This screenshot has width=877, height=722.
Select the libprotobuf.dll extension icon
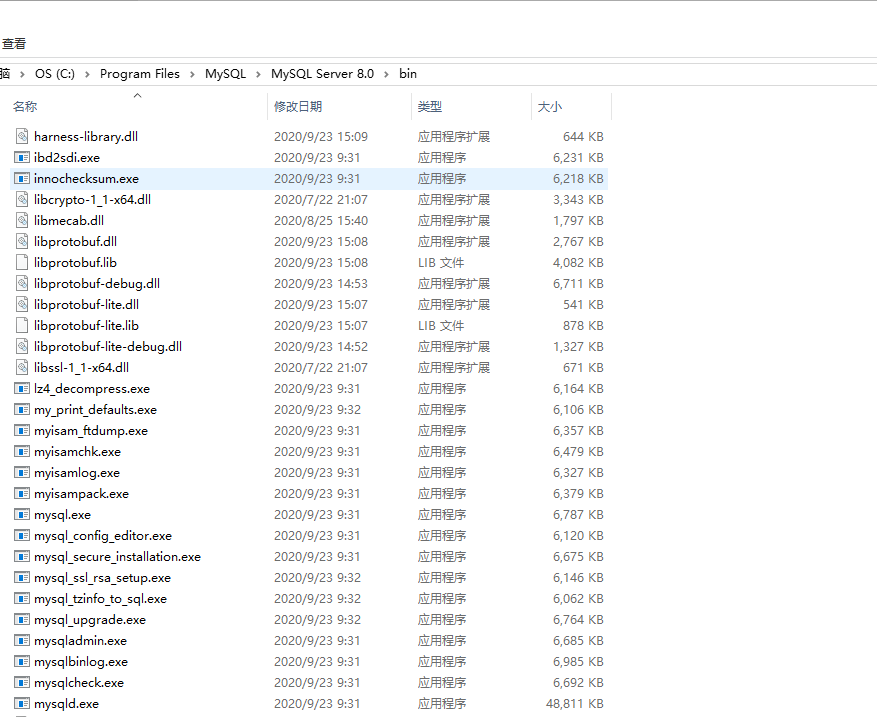22,241
